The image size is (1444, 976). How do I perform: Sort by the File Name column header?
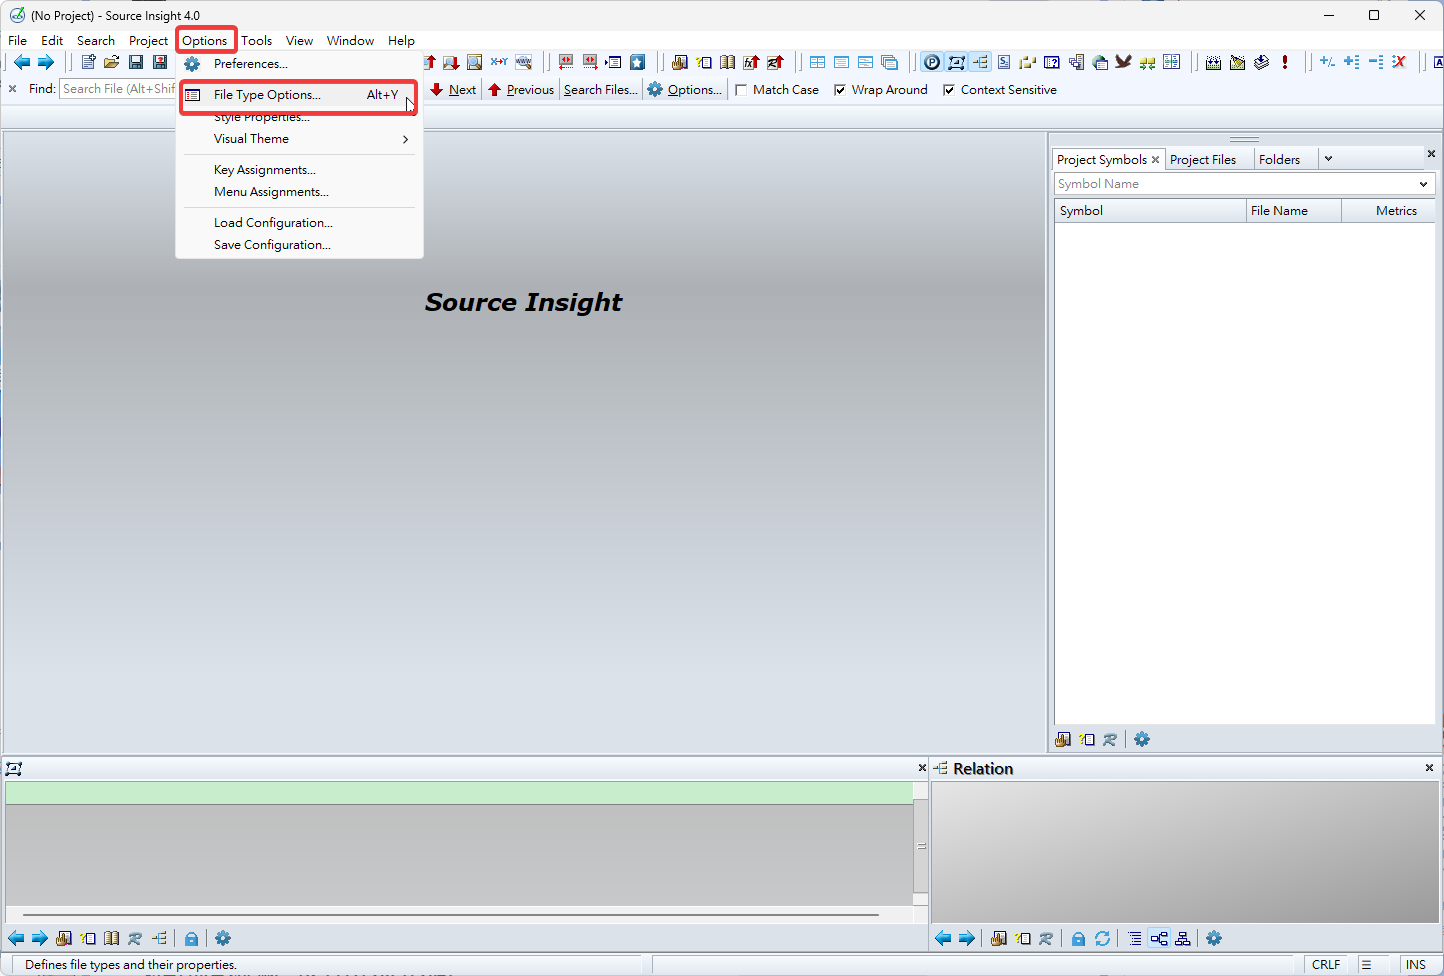point(1294,211)
